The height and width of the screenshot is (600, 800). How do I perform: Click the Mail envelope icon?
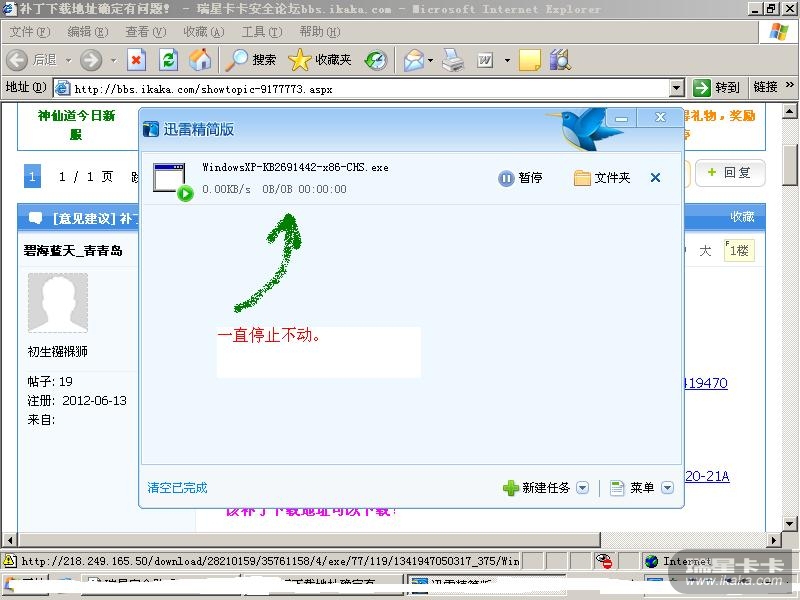[414, 60]
